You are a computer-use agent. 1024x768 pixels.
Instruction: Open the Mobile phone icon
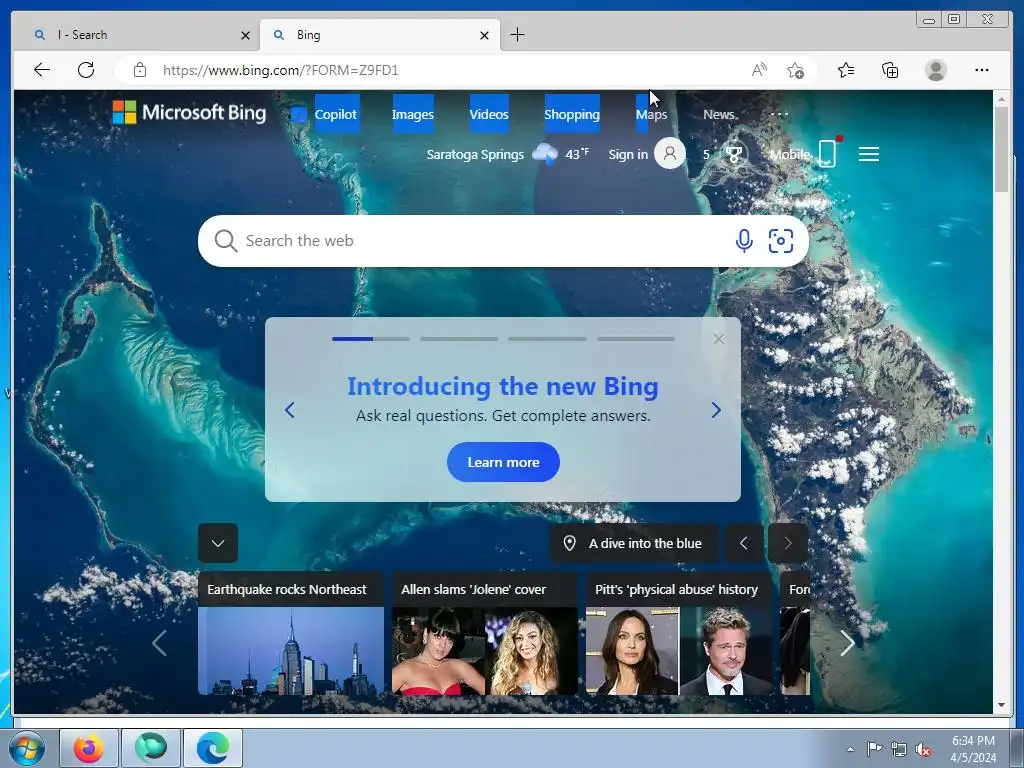click(x=827, y=153)
